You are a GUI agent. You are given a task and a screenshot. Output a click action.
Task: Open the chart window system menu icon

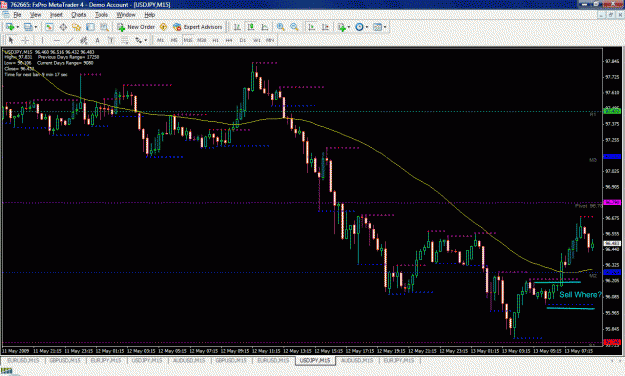click(x=6, y=15)
